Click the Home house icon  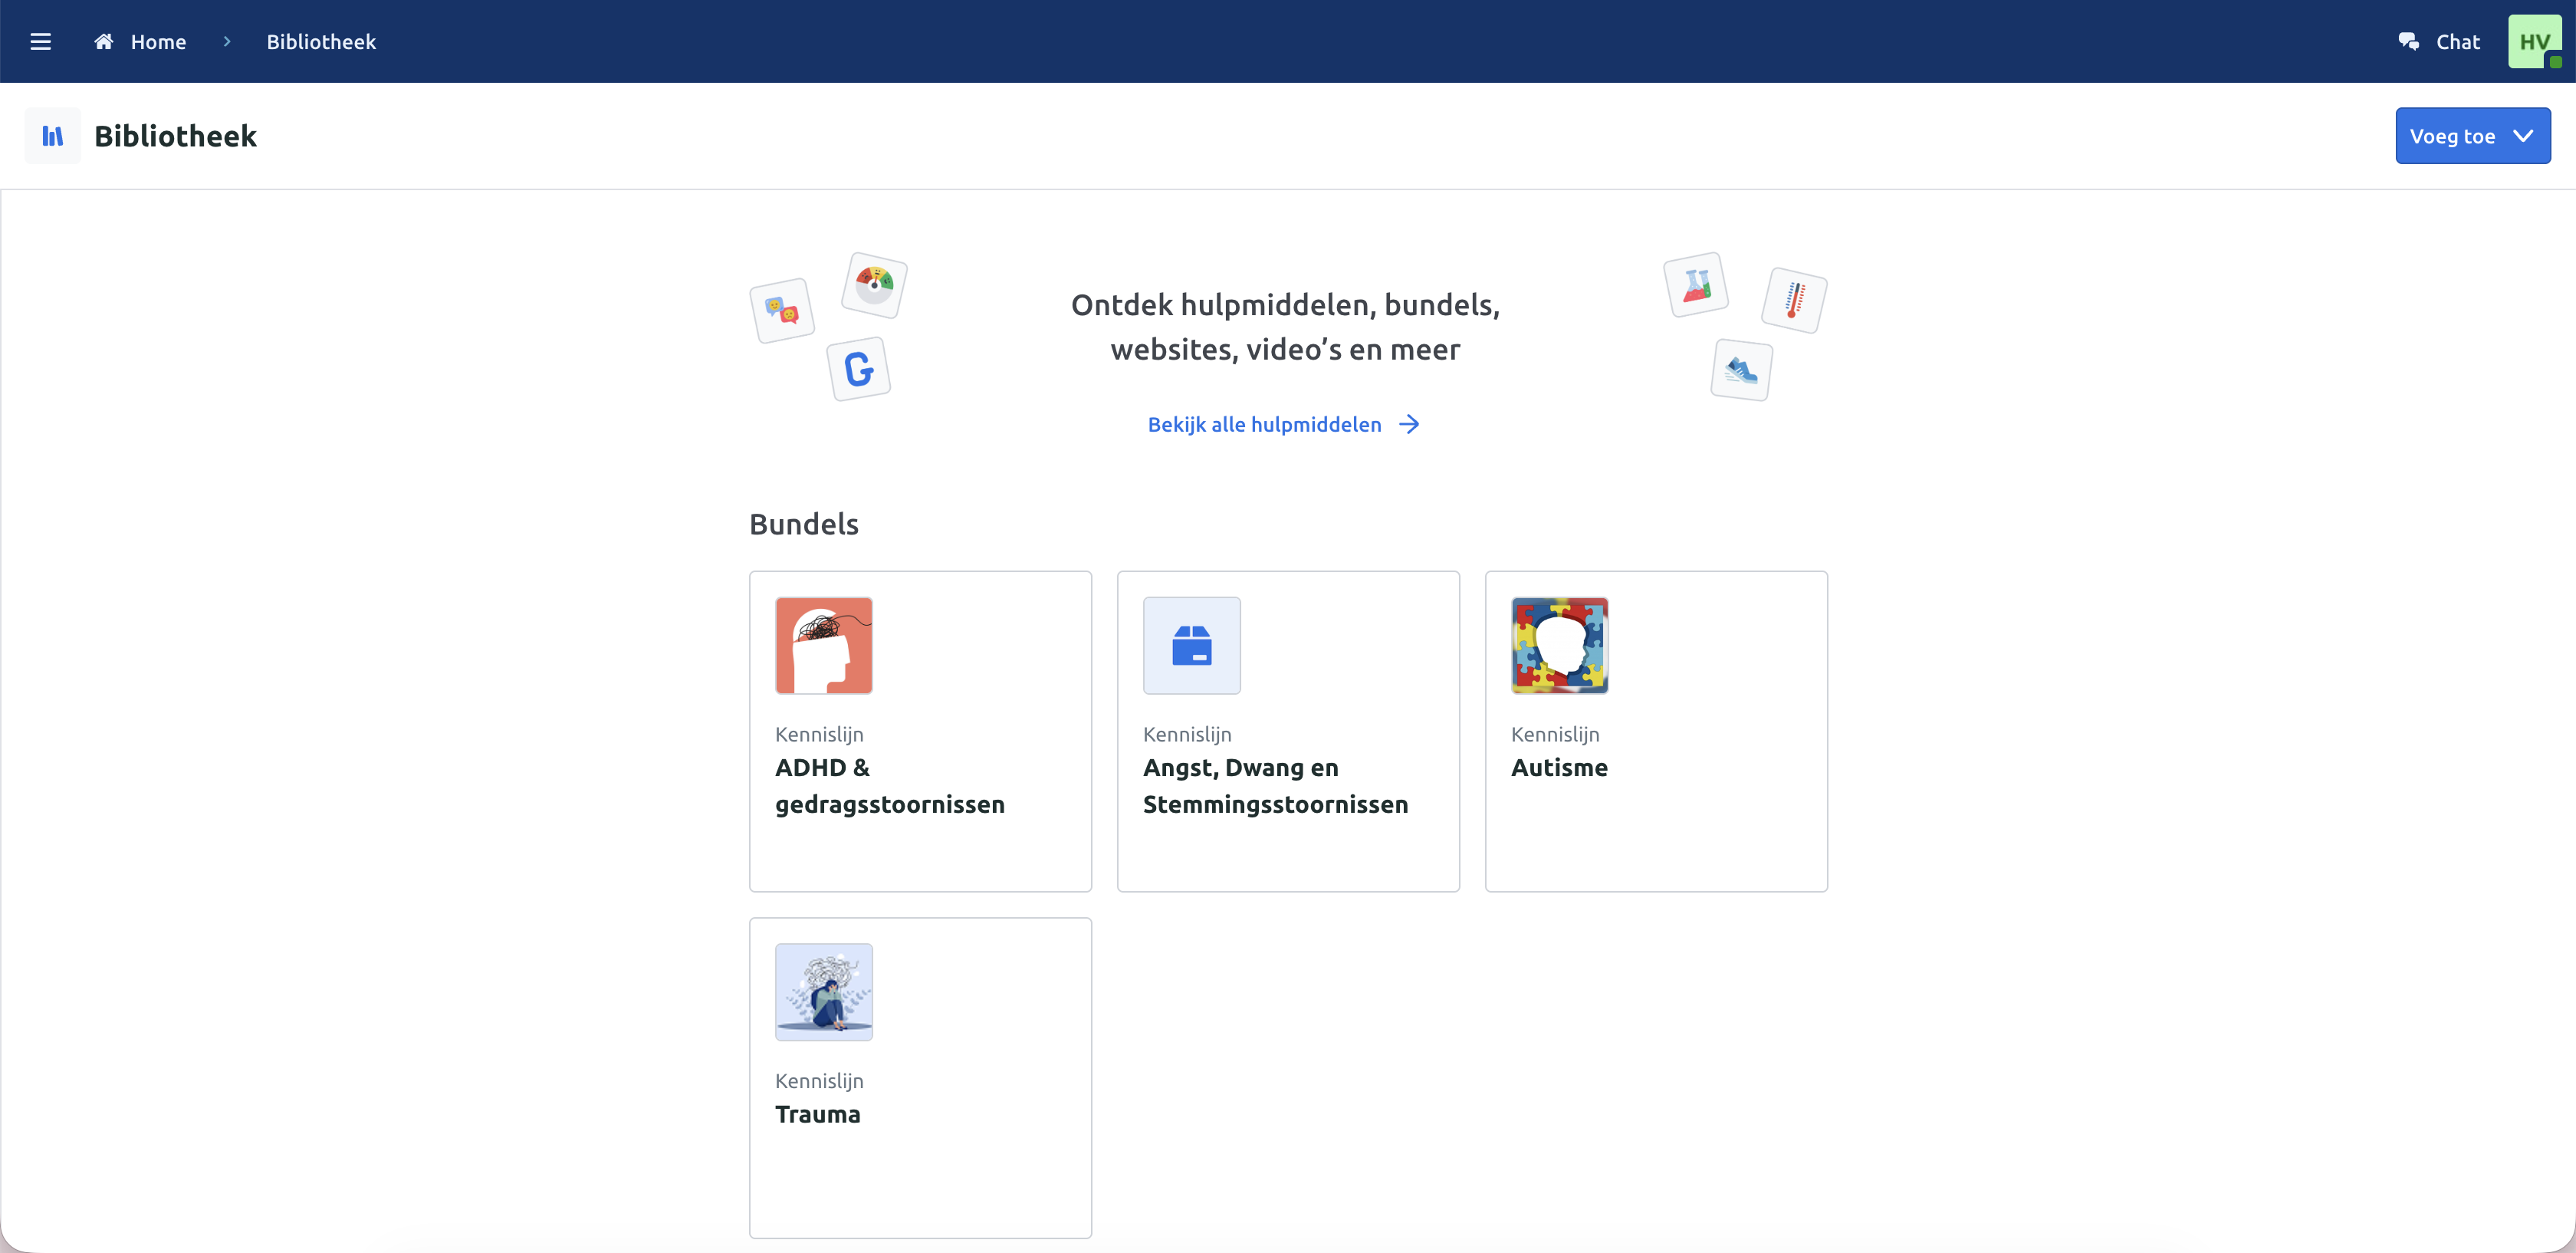point(103,42)
